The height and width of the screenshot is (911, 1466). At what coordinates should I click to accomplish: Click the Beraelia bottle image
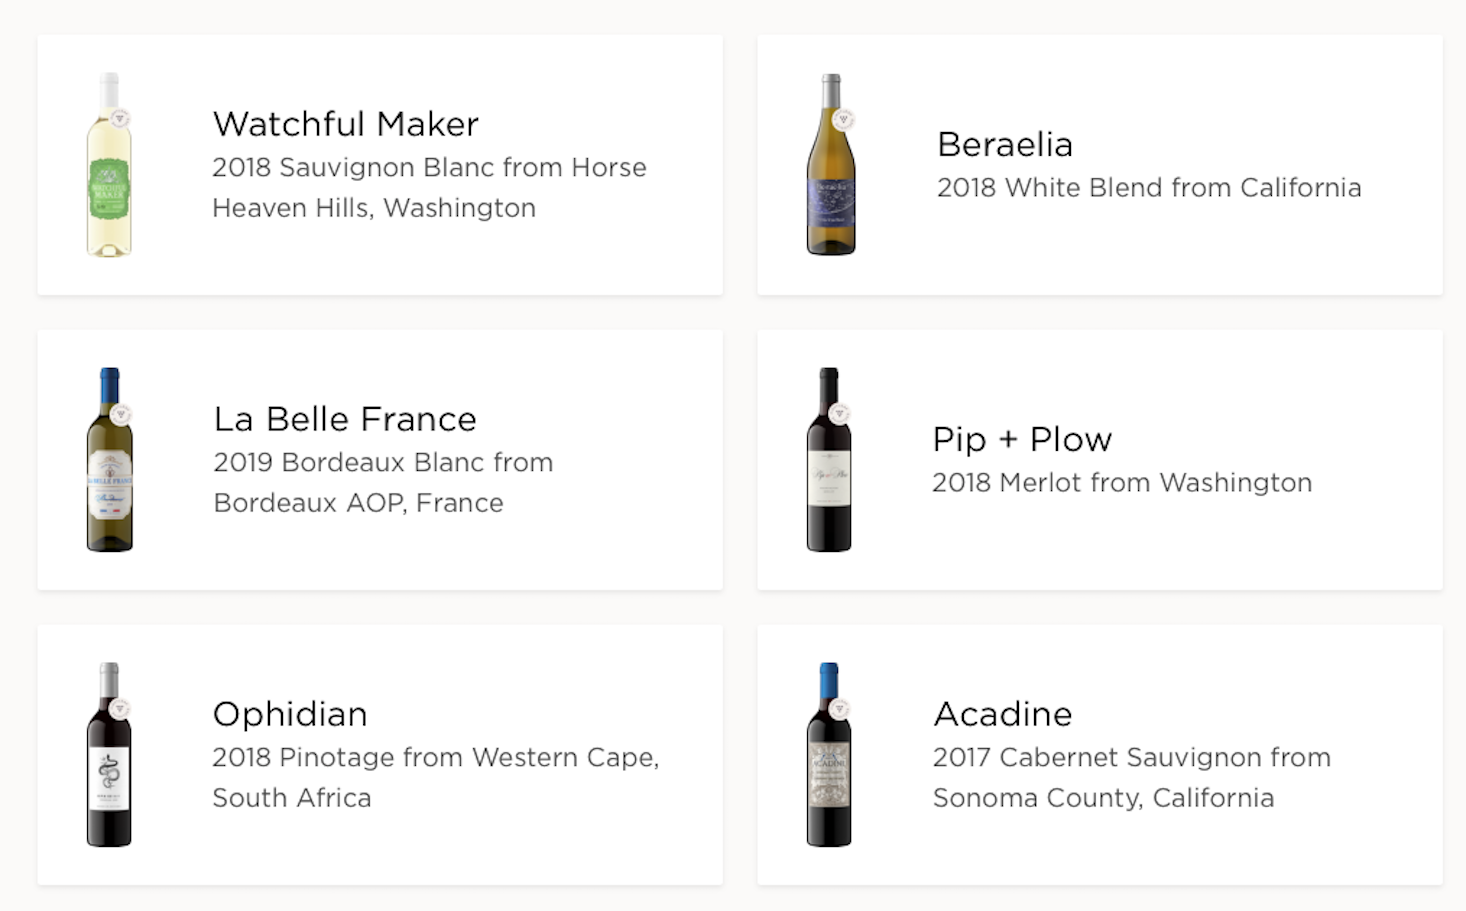tap(831, 165)
